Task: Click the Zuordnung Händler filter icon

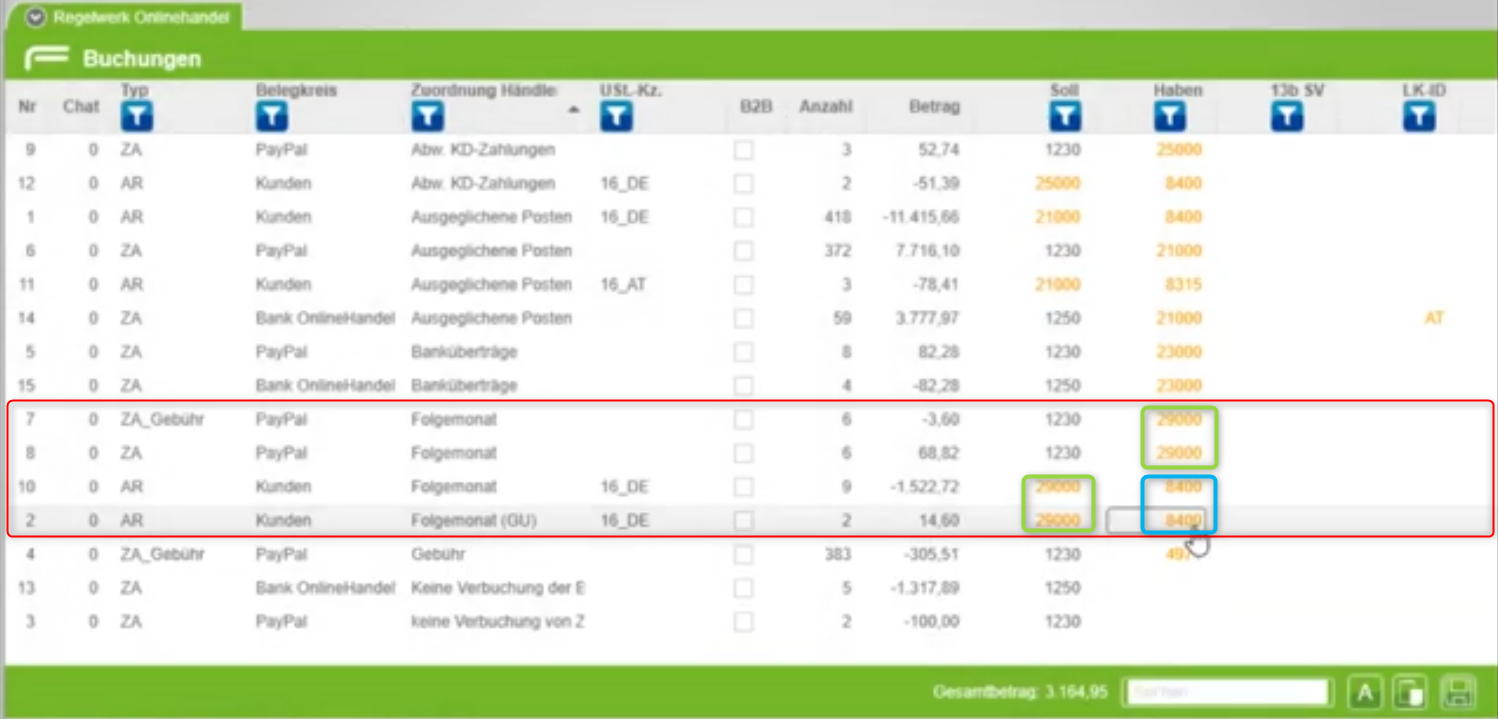Action: (428, 117)
